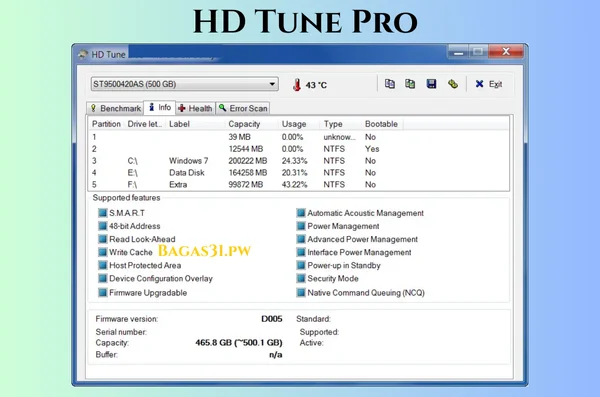Sort by the Capacity column header
This screenshot has width=600, height=397.
[252, 124]
